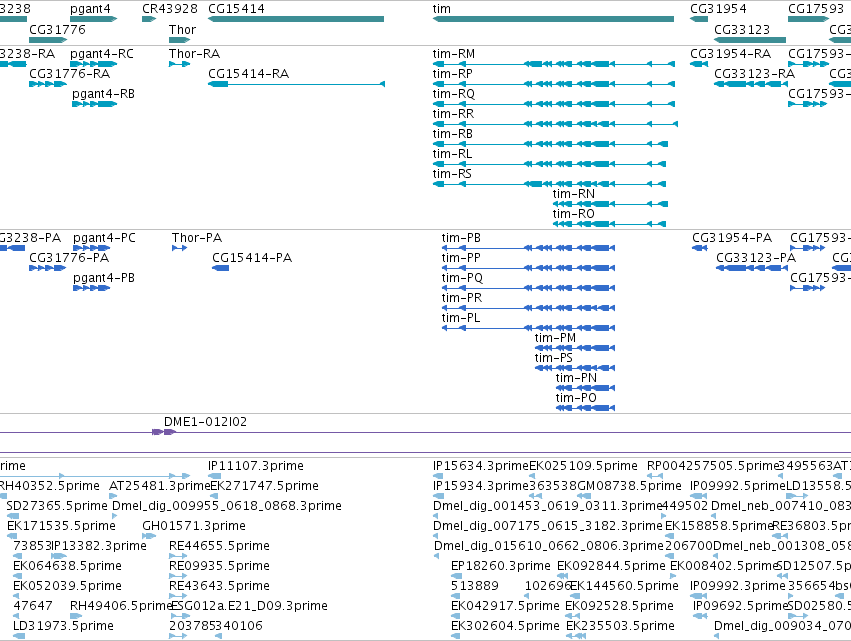Select transcript tim-RP
The height and width of the screenshot is (641, 851).
(554, 84)
